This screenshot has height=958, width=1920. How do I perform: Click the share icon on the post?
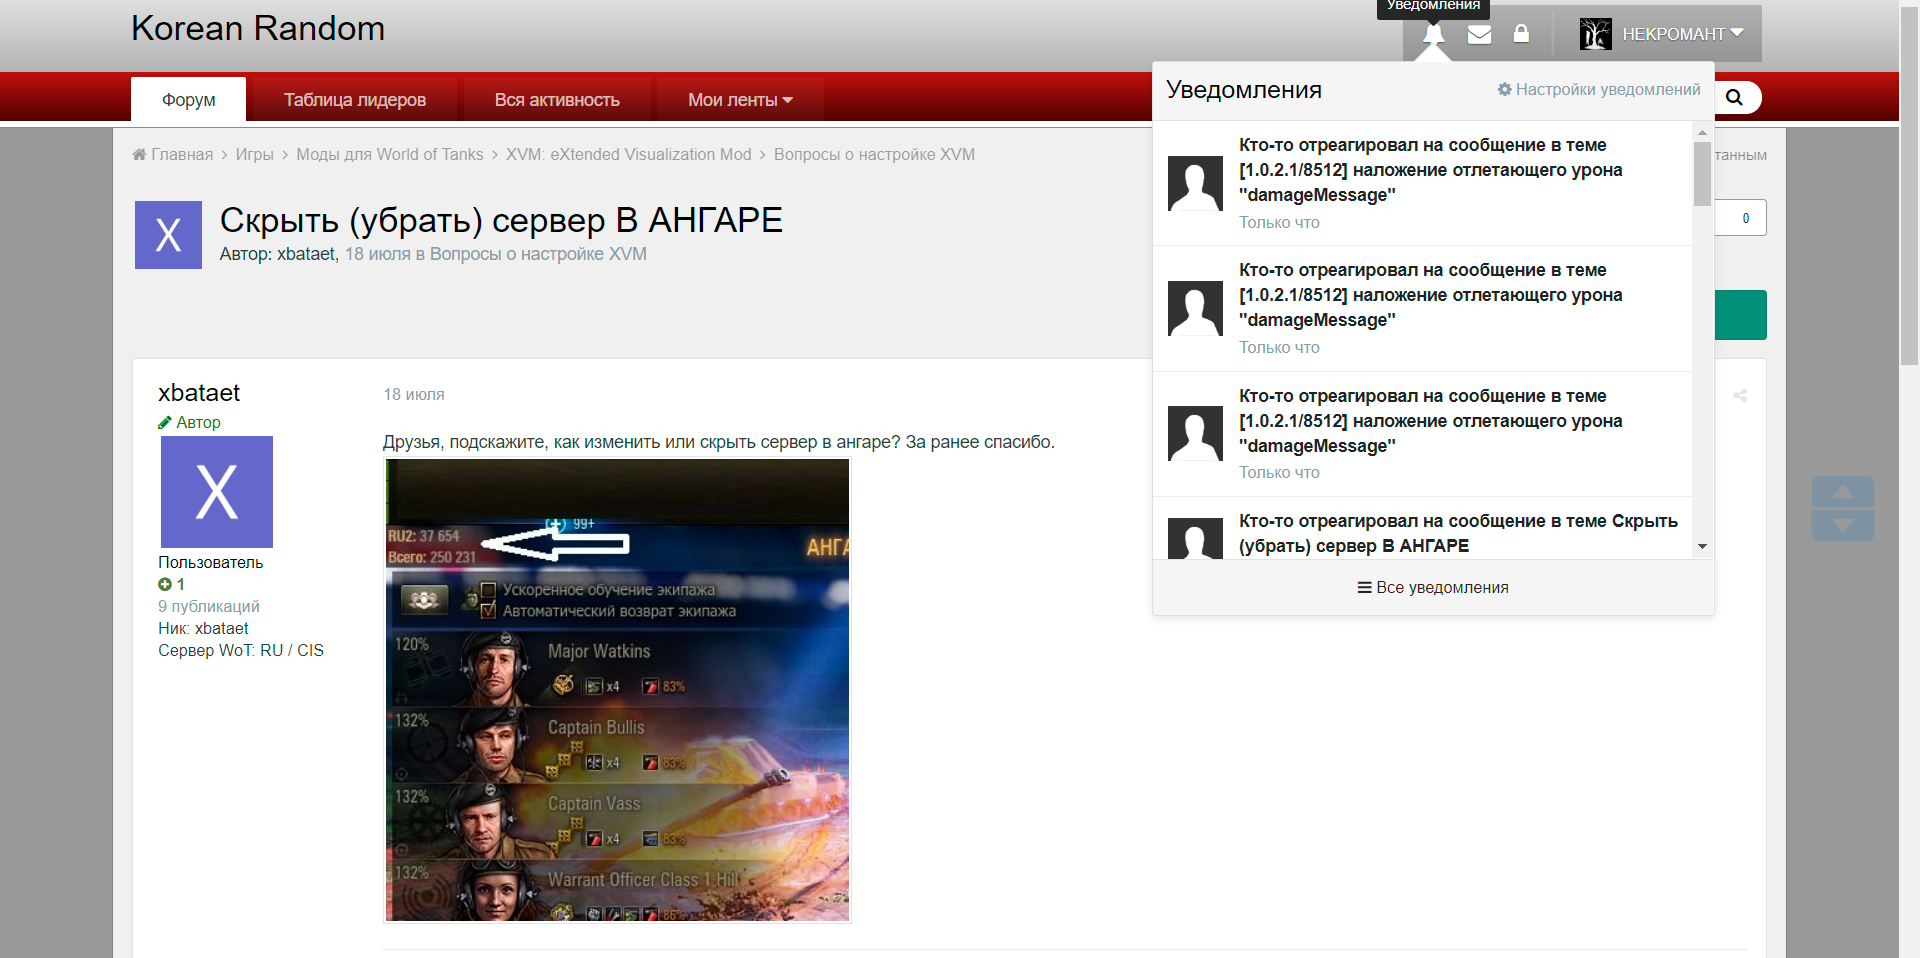point(1740,395)
